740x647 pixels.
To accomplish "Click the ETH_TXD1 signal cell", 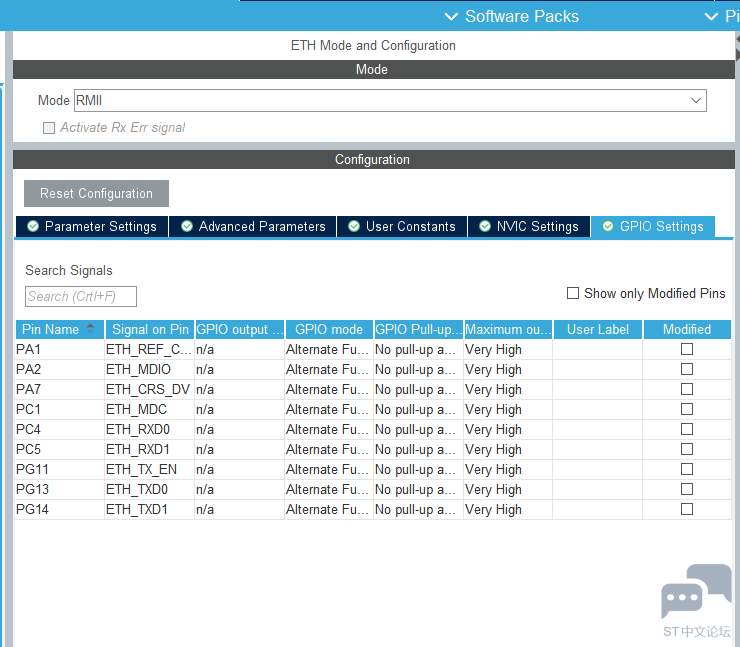I will [x=149, y=510].
